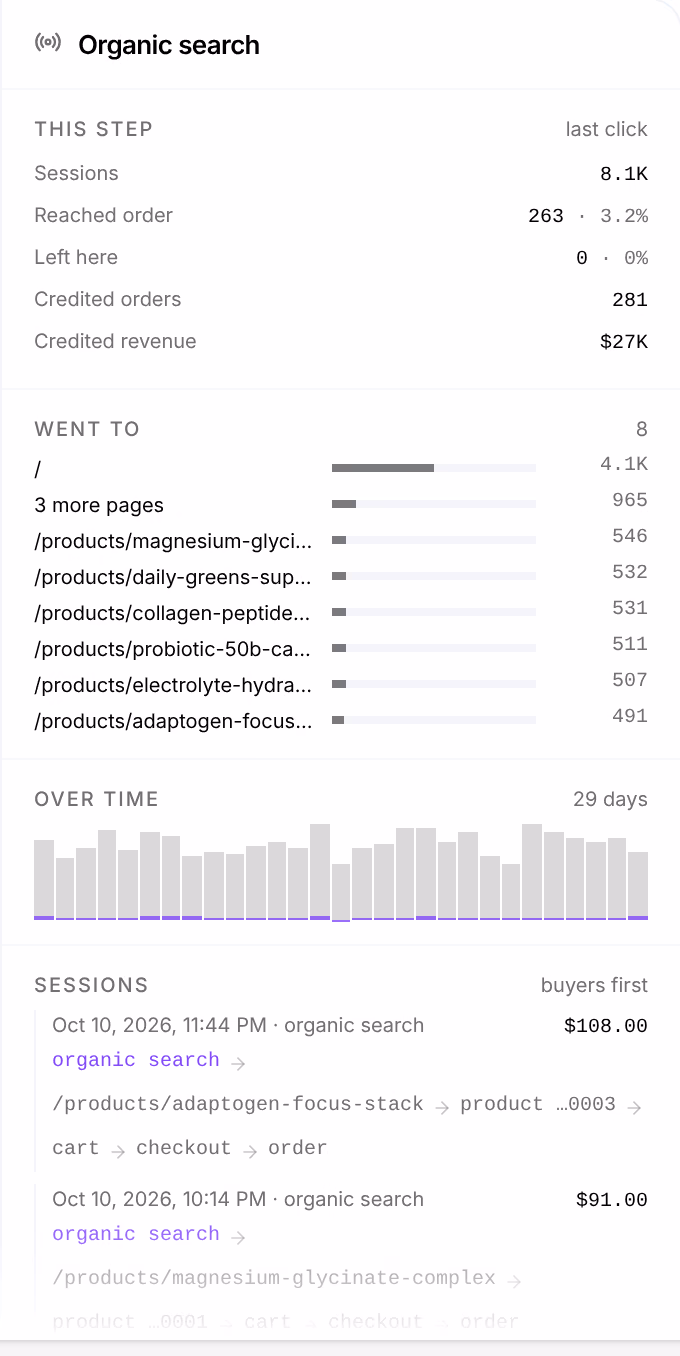
Task: Click the WENT TO section heading
Action: [87, 429]
